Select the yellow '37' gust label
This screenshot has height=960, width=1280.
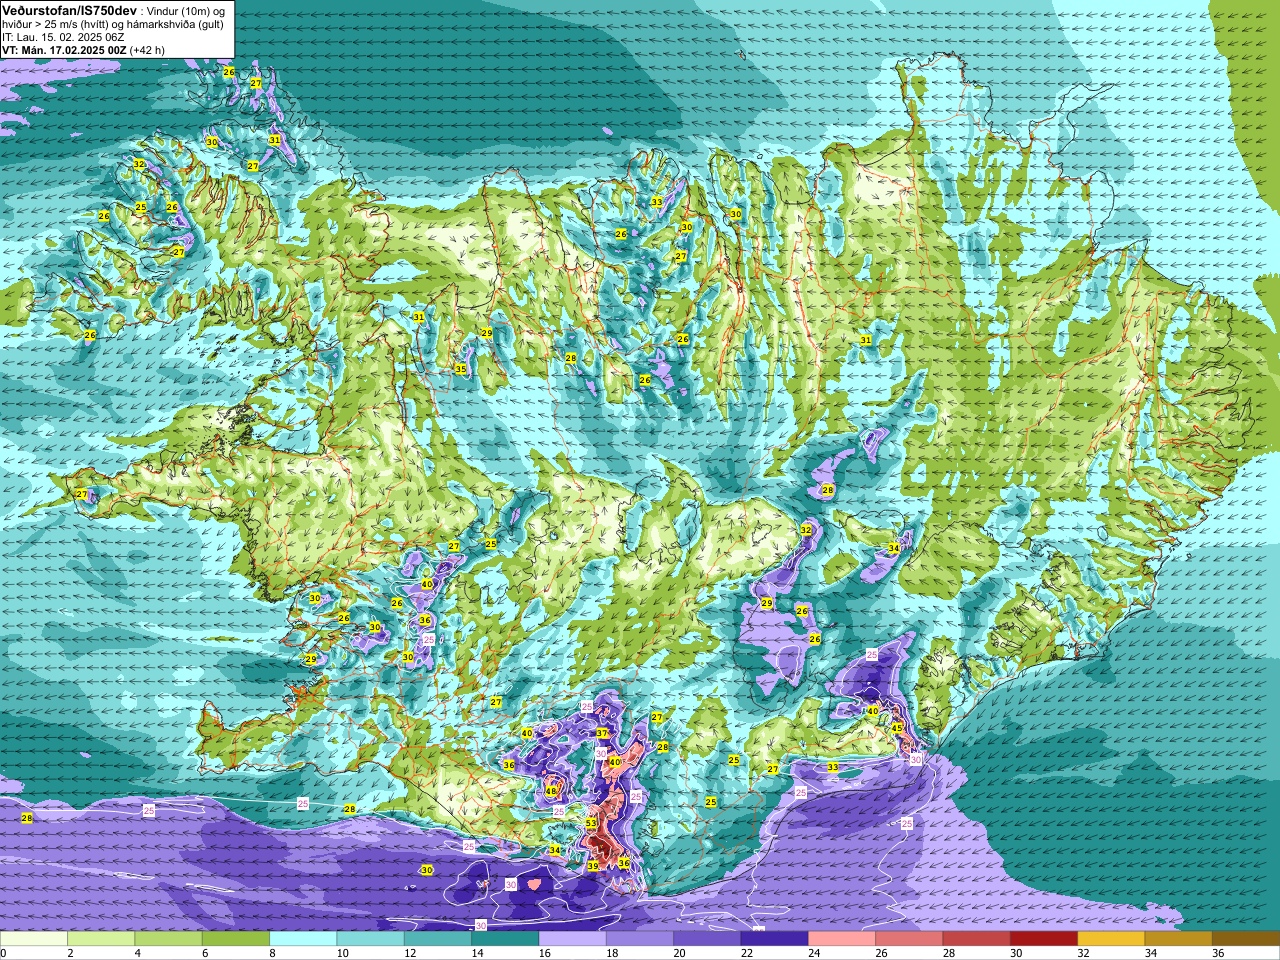(x=602, y=733)
